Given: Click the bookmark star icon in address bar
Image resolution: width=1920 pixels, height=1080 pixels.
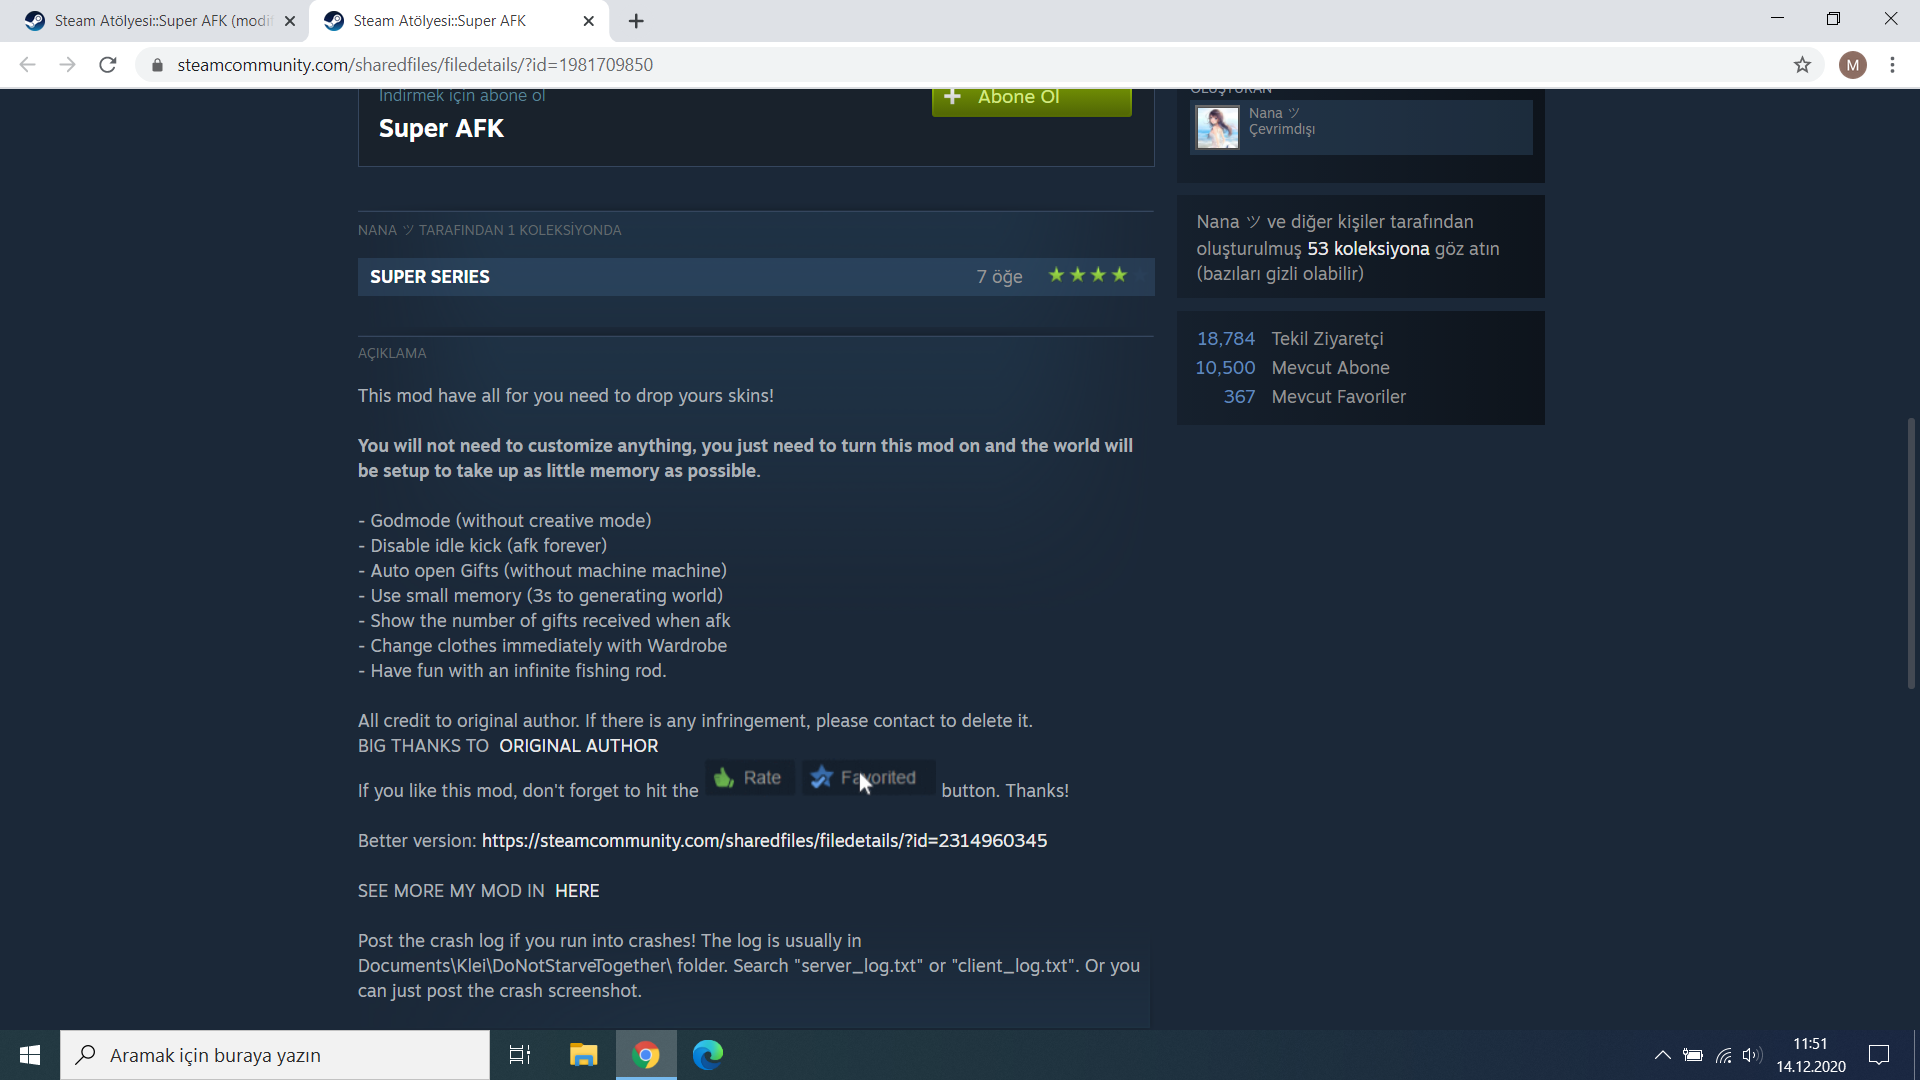Looking at the screenshot, I should point(1802,65).
